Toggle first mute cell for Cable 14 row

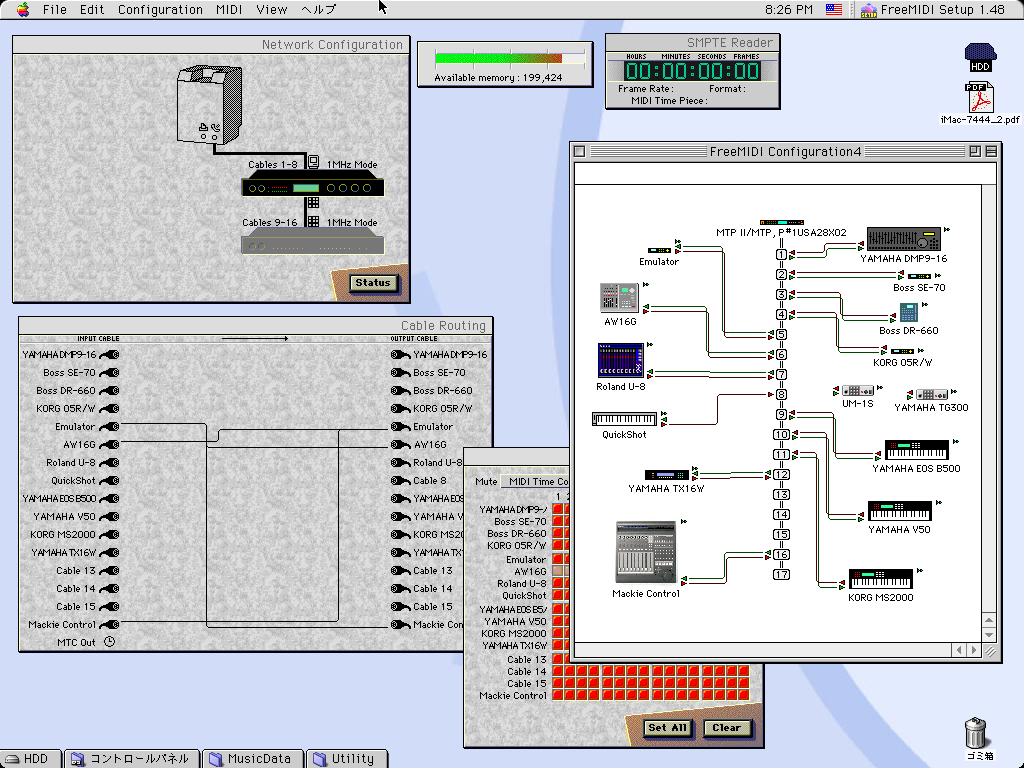(558, 671)
